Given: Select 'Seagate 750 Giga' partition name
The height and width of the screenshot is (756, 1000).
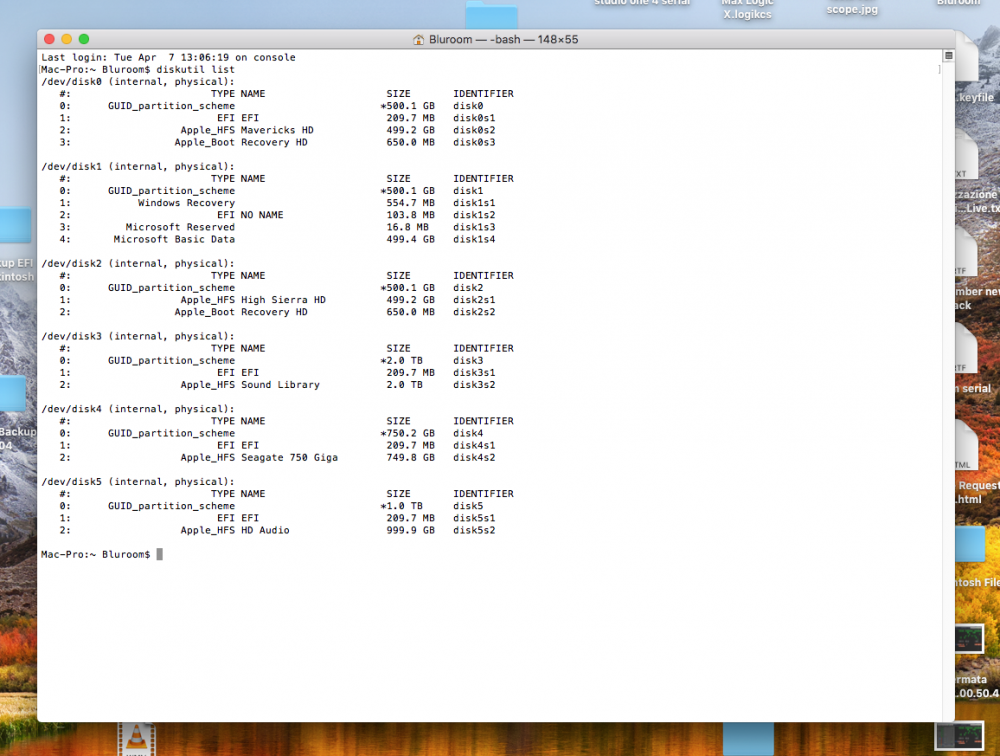Looking at the screenshot, I should click(x=289, y=457).
